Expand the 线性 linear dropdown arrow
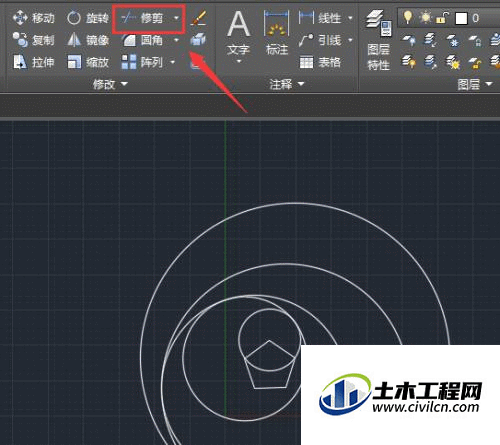500x445 pixels. pos(350,18)
